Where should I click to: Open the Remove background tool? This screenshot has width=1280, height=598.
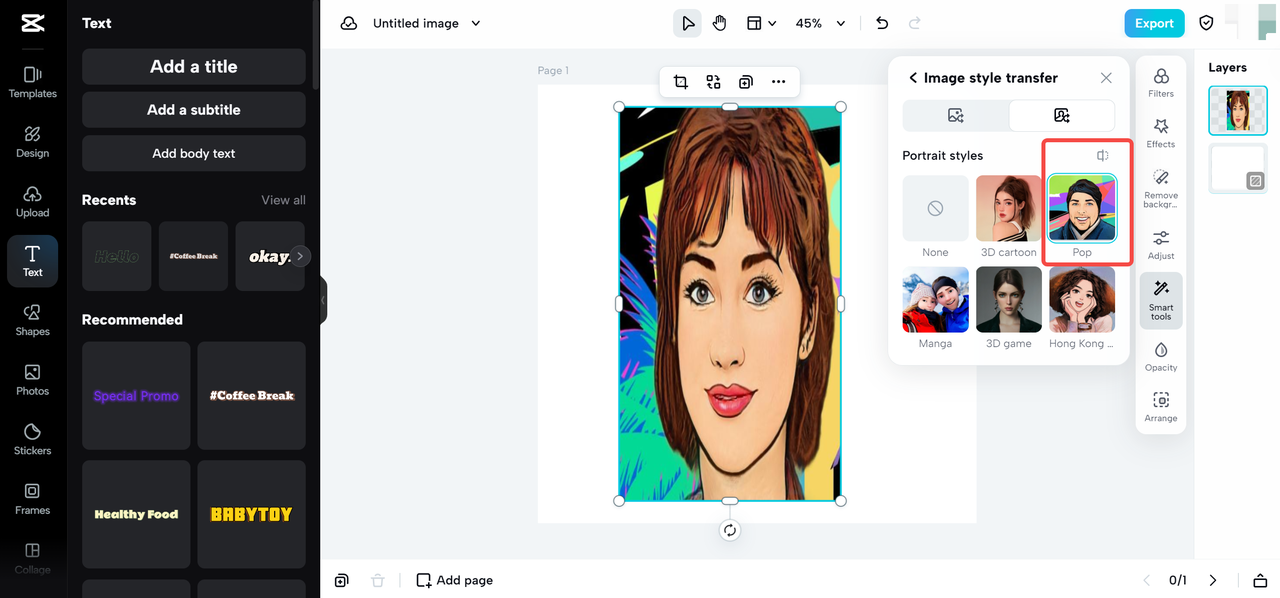pos(1161,188)
